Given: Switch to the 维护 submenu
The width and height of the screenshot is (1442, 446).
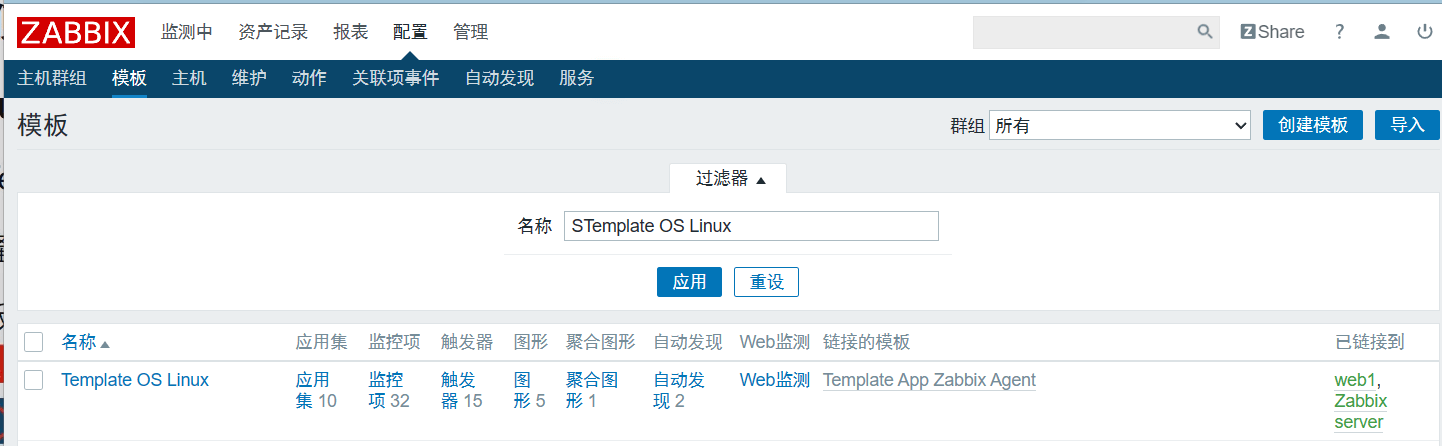Looking at the screenshot, I should tap(249, 78).
